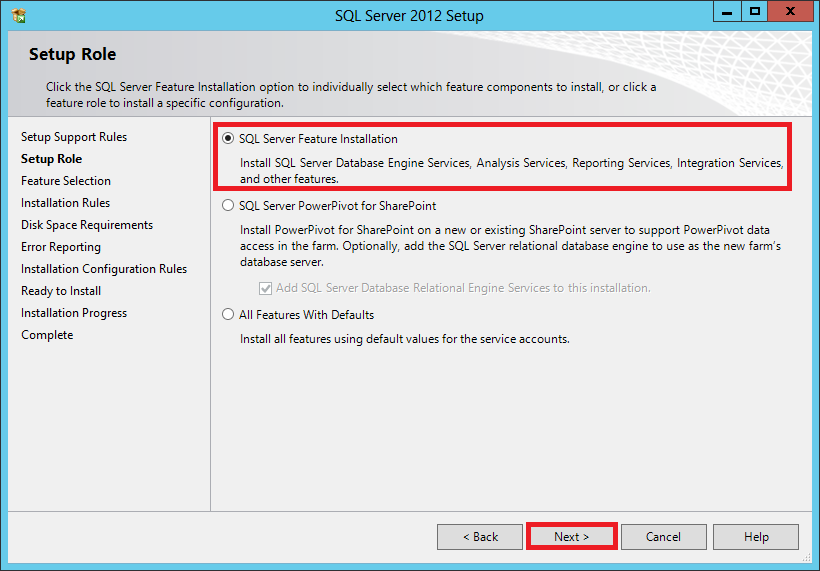
Task: Go back with the Back button
Action: coord(480,537)
